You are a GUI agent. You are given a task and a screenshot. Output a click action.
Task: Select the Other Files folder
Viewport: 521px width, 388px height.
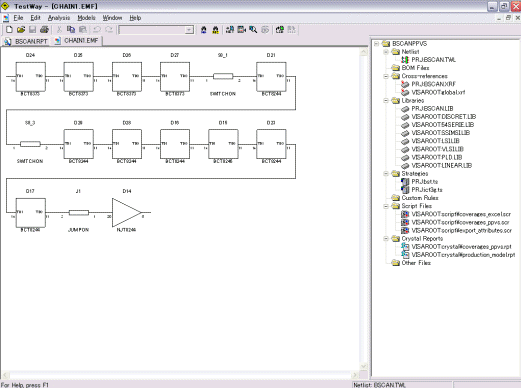pos(416,263)
